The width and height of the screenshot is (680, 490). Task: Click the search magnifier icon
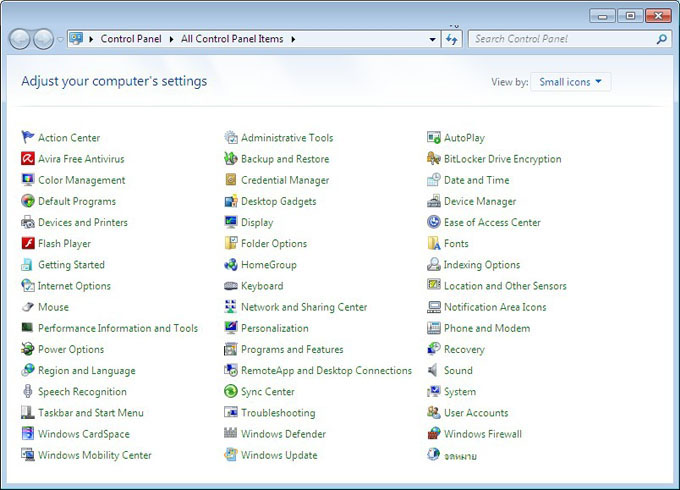point(661,39)
